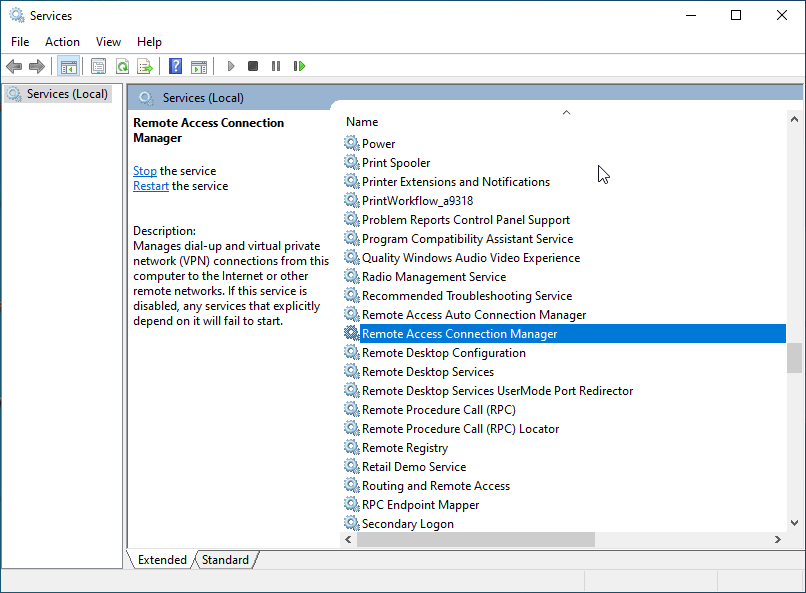Open the File menu
The height and width of the screenshot is (593, 806).
pyautogui.click(x=20, y=42)
